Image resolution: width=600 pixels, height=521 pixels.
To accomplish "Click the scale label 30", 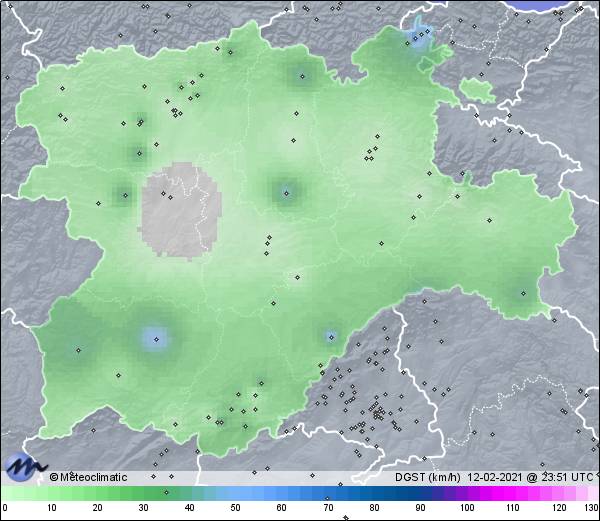I will (x=143, y=508).
